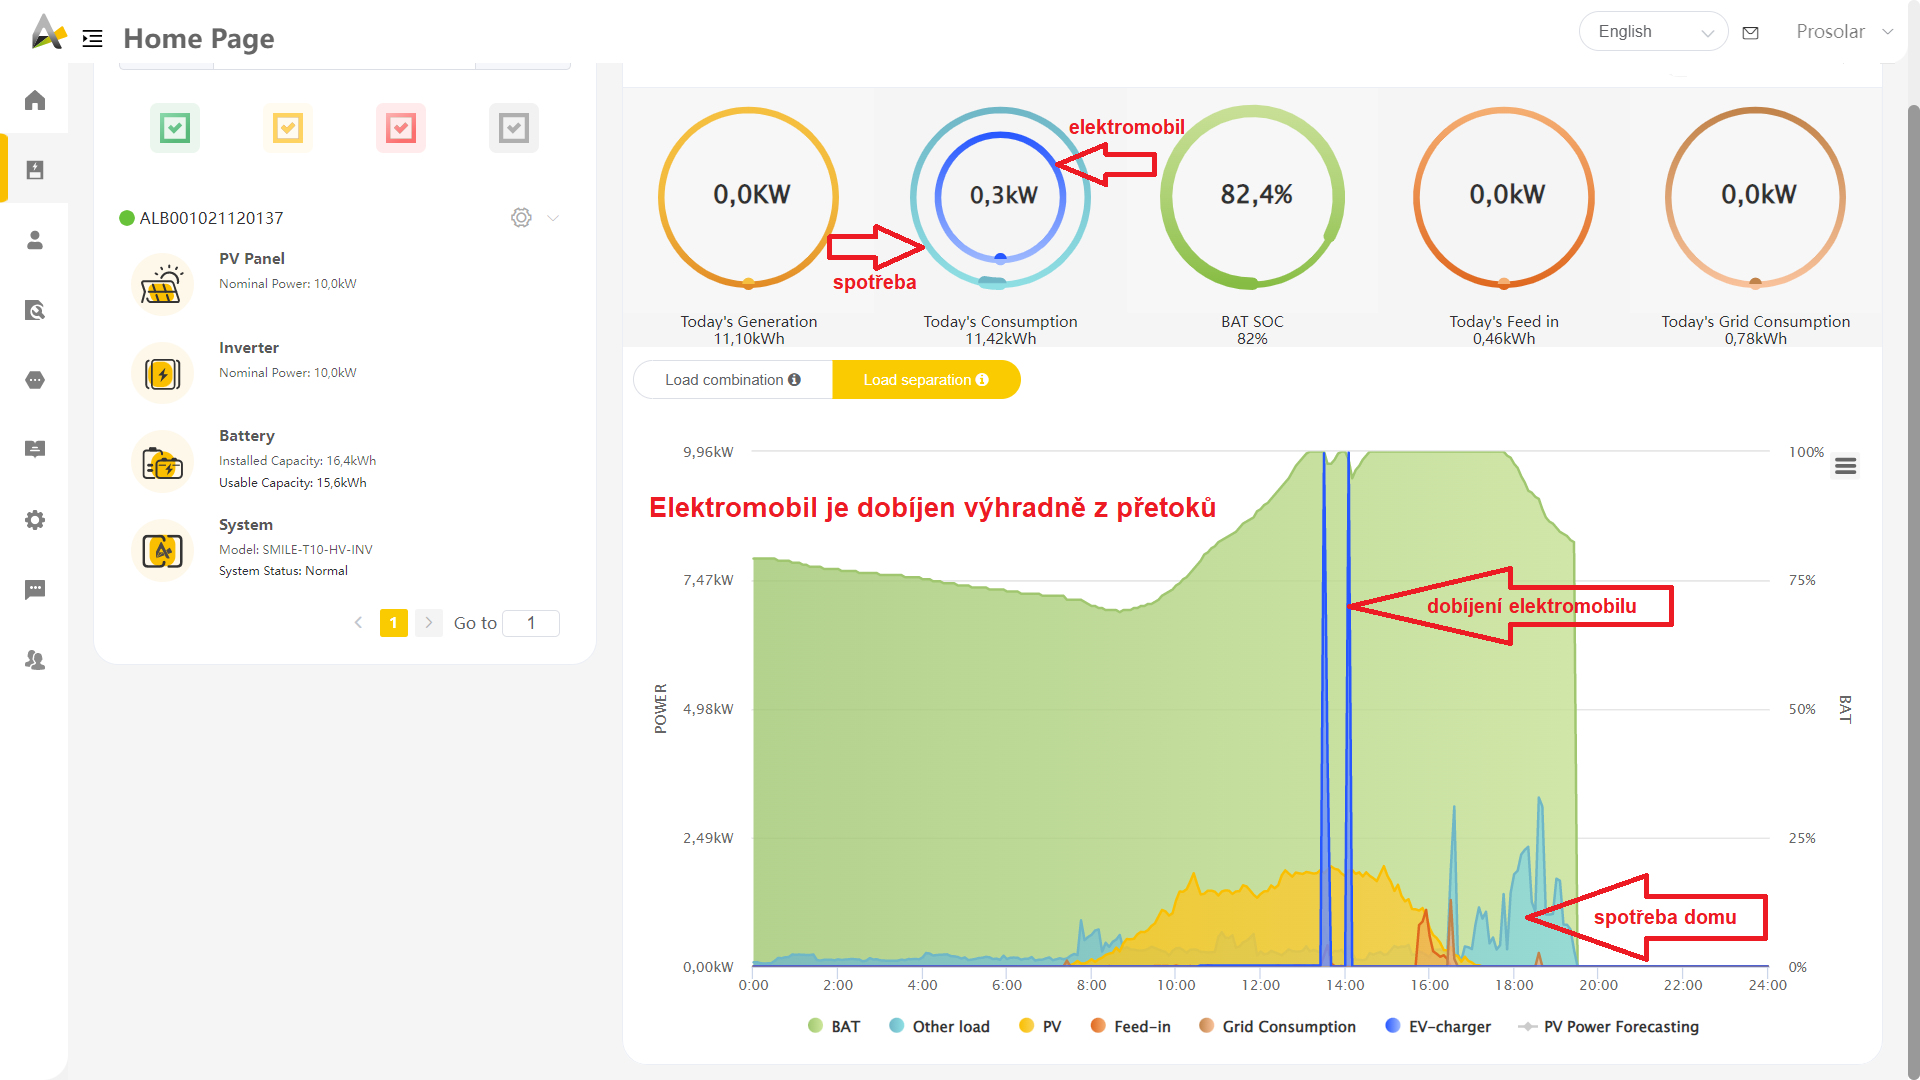This screenshot has height=1080, width=1920.
Task: Toggle Grid Consumption series in legend
Action: click(1277, 1027)
